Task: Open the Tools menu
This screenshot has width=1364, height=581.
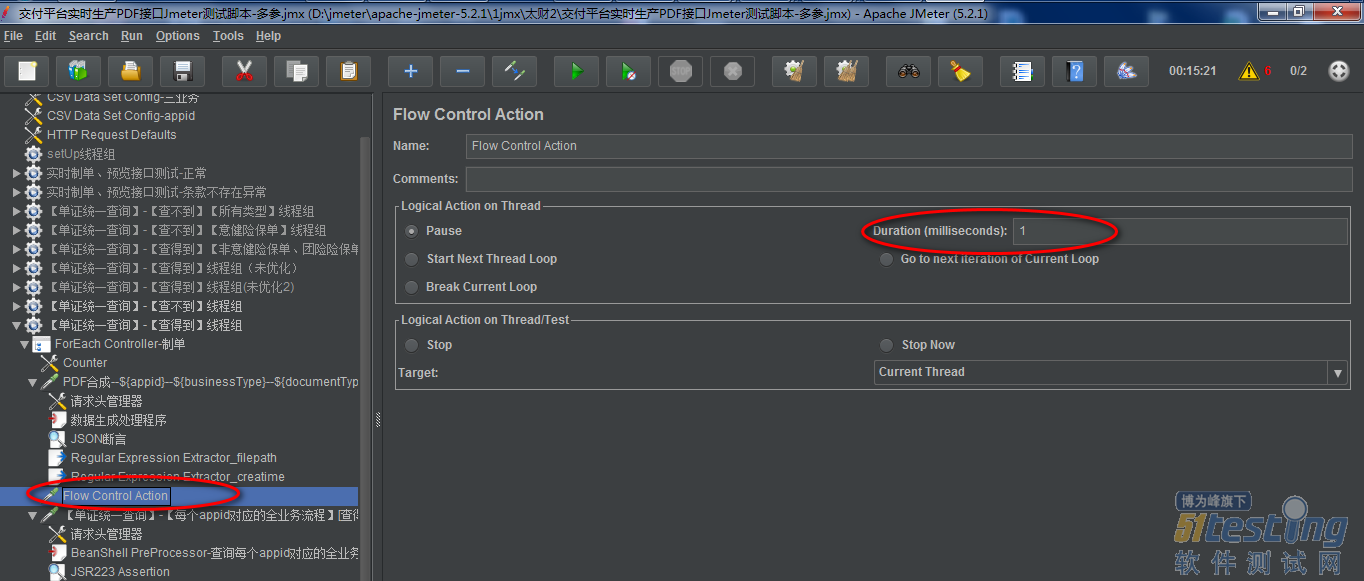Action: 228,36
